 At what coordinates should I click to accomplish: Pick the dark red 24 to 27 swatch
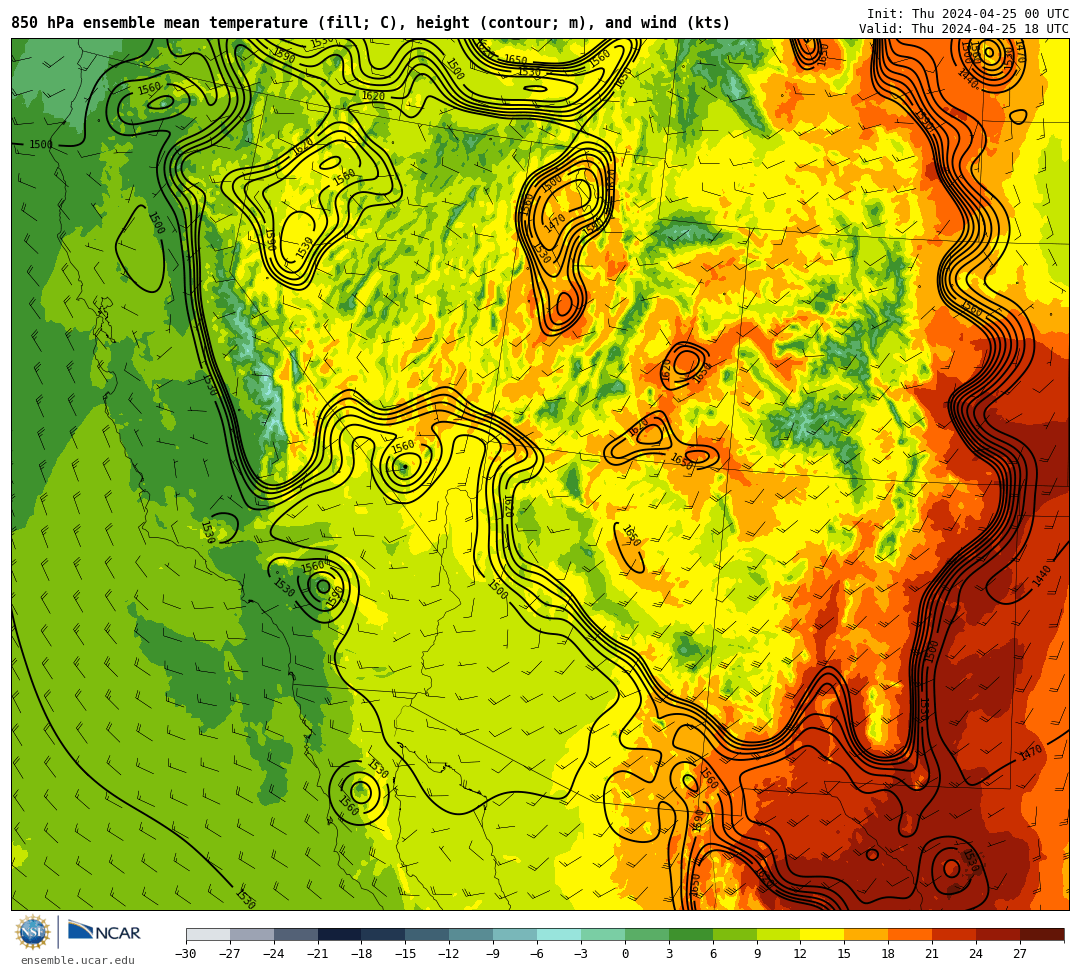tap(999, 934)
